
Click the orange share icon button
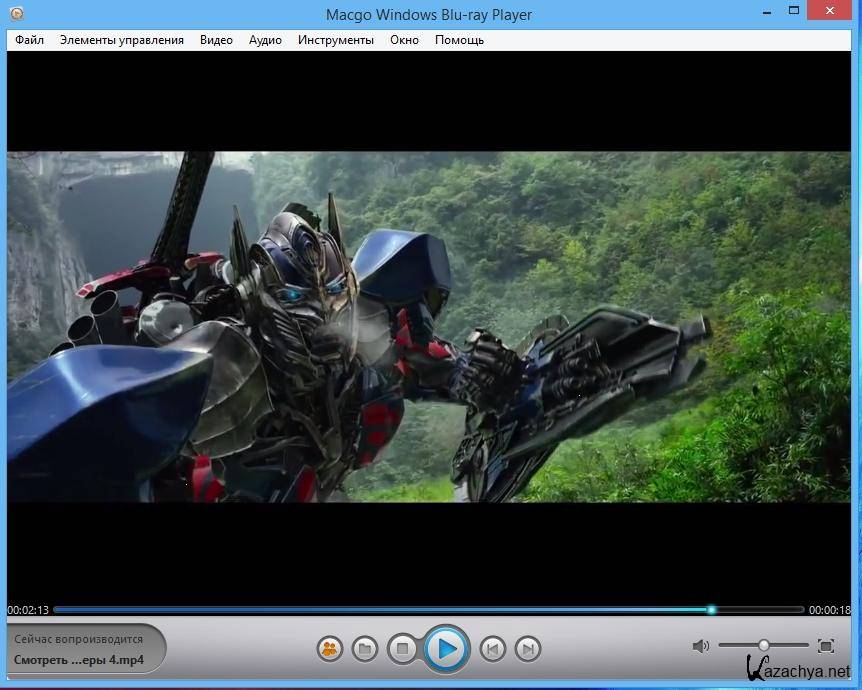329,649
